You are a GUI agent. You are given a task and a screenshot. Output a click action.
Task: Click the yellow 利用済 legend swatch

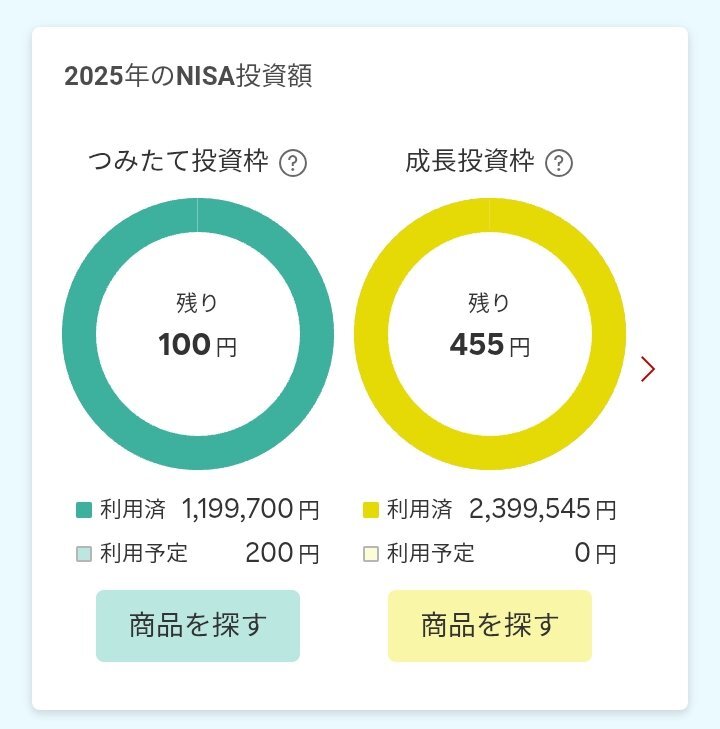click(x=371, y=510)
